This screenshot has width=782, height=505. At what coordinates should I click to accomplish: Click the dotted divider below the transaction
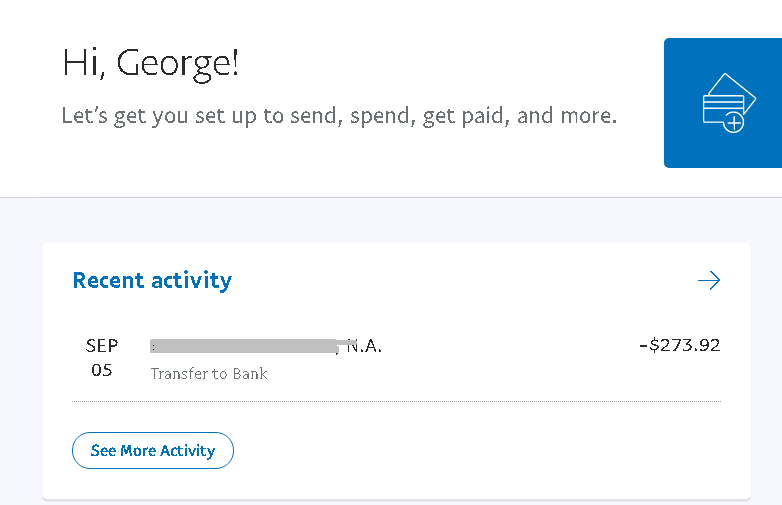click(x=396, y=402)
